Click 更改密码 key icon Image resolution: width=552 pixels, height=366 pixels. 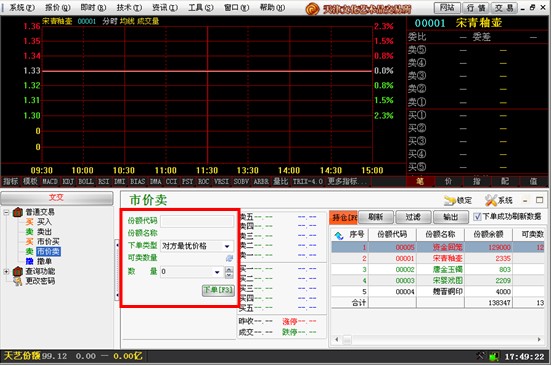pyautogui.click(x=18, y=281)
